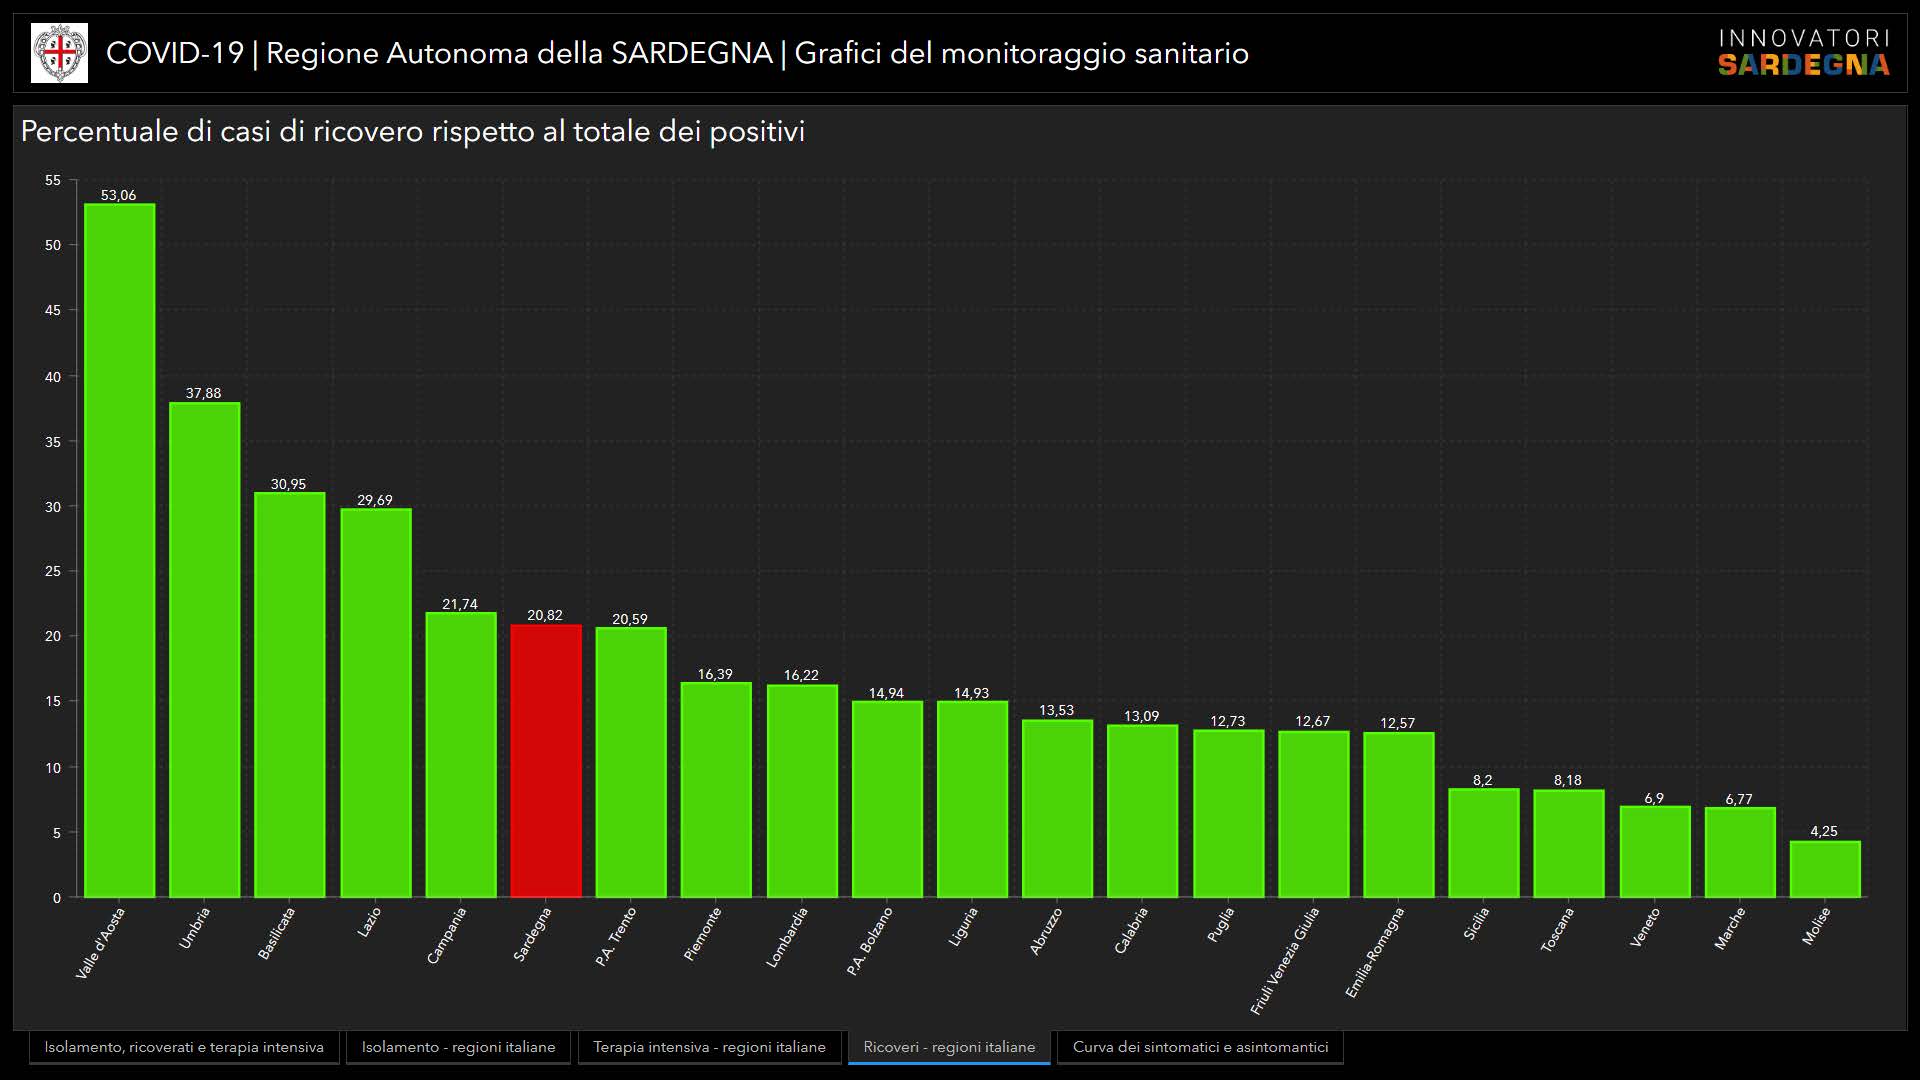1920x1080 pixels.
Task: Click the Lombardia bar
Action: (802, 791)
